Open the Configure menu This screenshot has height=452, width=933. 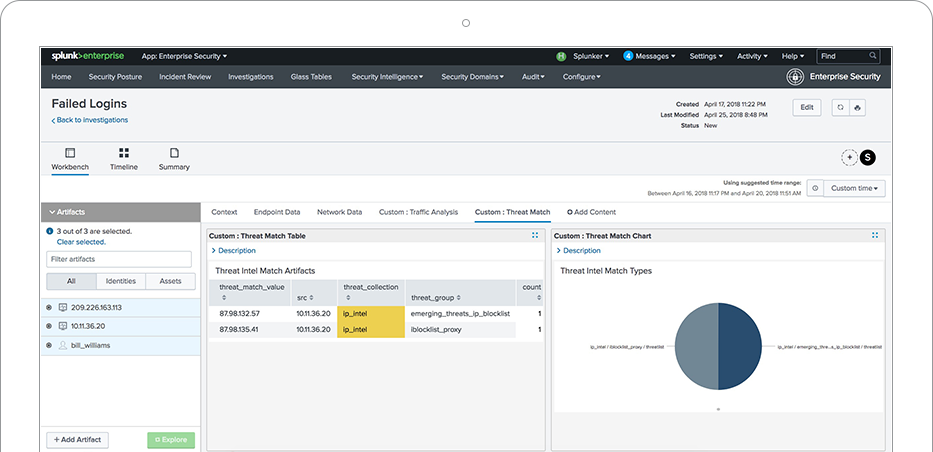pyautogui.click(x=581, y=77)
